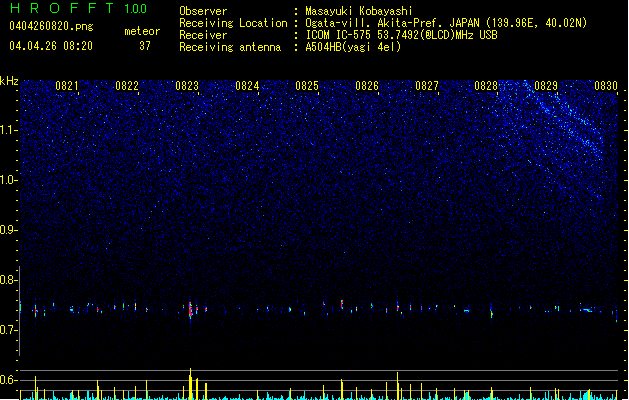Click the meteor count label
629x400 pixels.
pyautogui.click(x=142, y=31)
